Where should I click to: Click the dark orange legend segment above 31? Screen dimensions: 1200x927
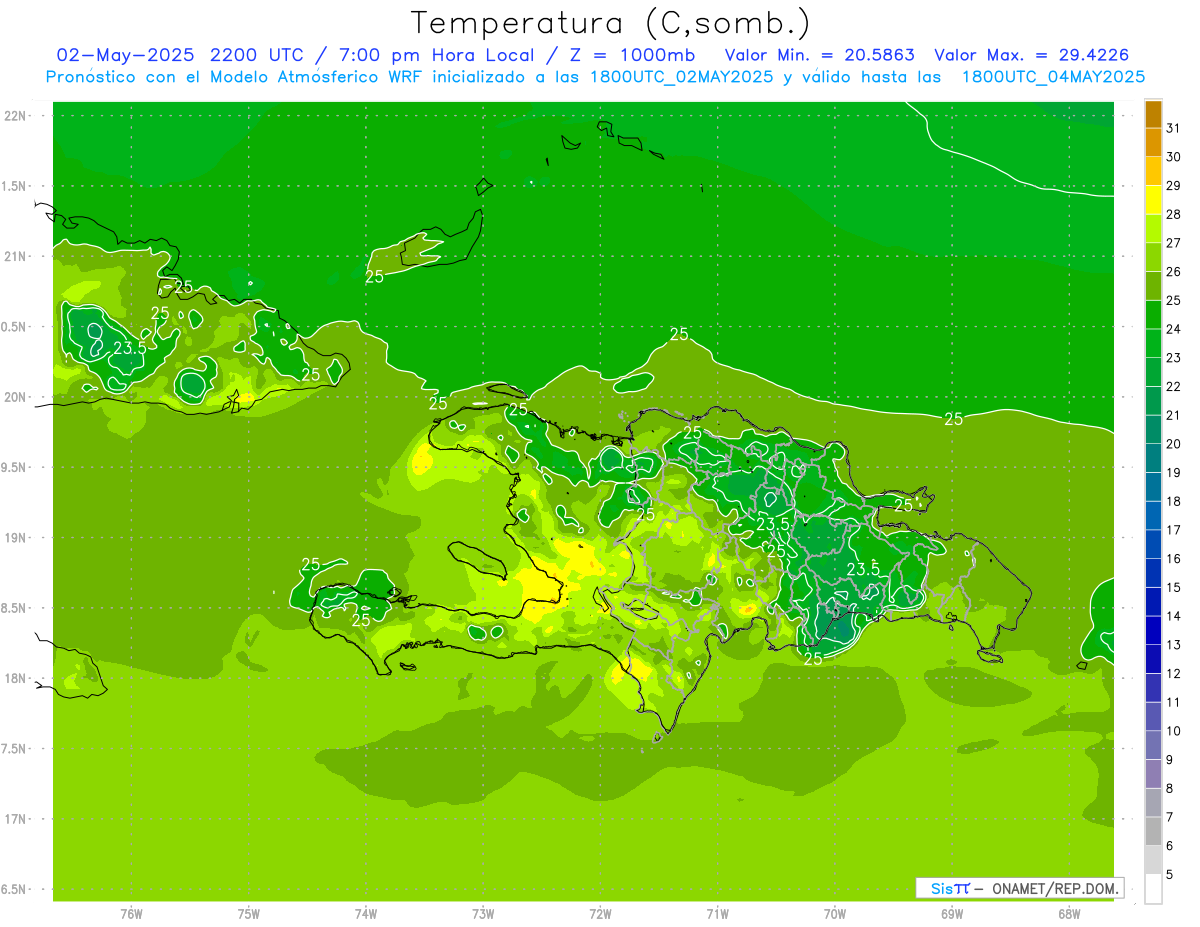pyautogui.click(x=1153, y=114)
